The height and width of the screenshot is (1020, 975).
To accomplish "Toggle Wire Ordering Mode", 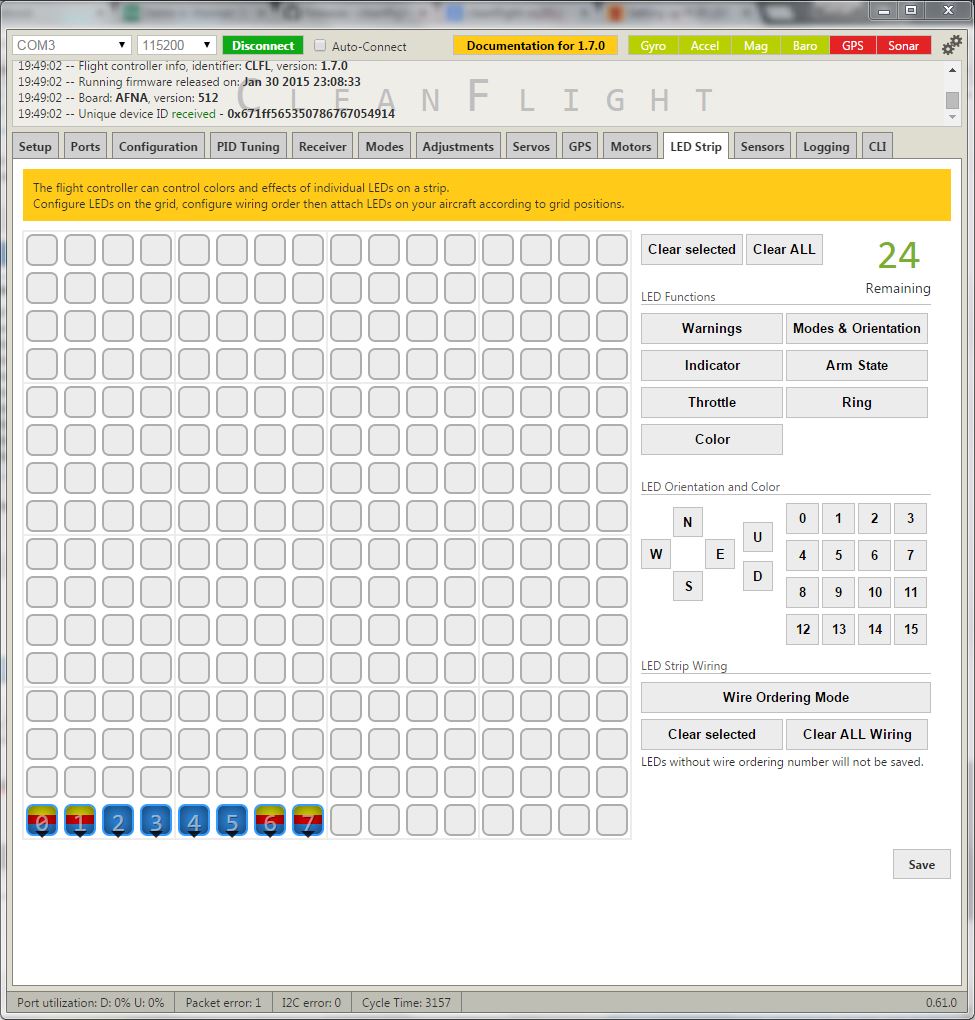I will tap(785, 698).
